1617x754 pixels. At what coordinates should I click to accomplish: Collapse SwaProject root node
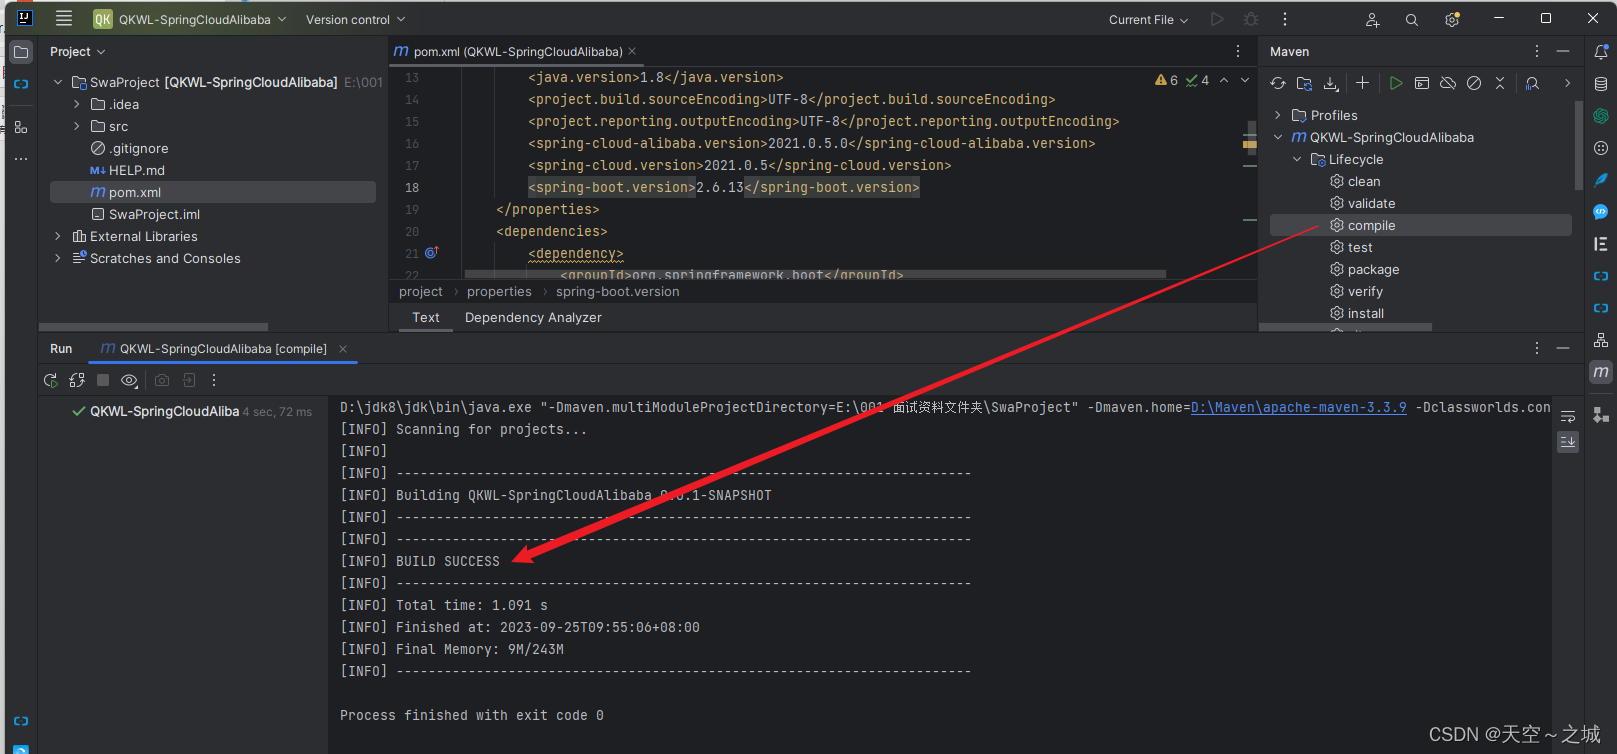tap(58, 82)
